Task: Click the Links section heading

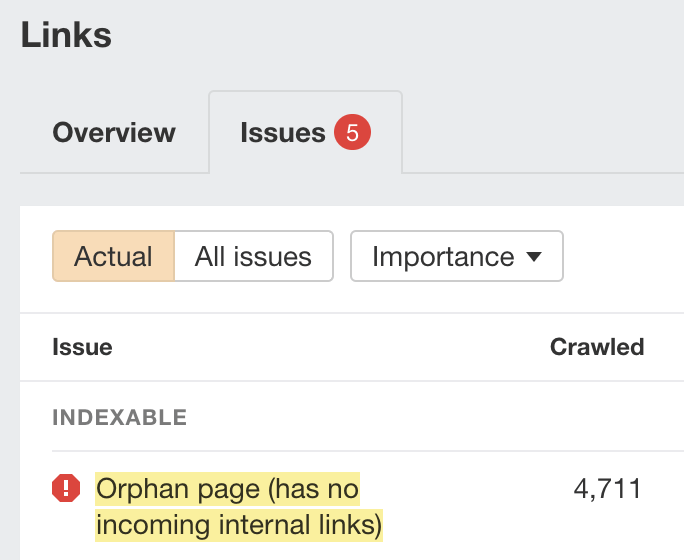Action: [66, 36]
